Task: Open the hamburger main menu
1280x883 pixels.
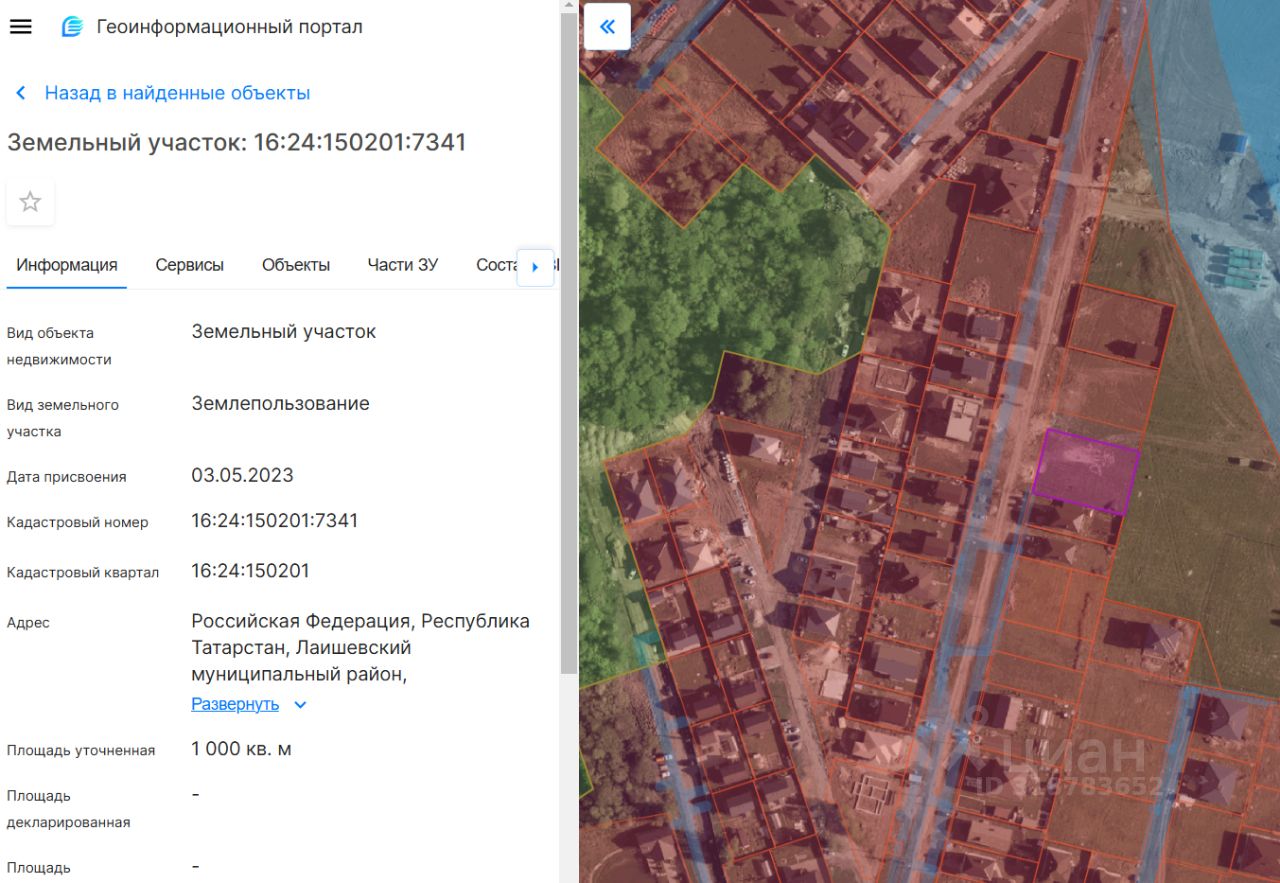Action: (x=20, y=27)
